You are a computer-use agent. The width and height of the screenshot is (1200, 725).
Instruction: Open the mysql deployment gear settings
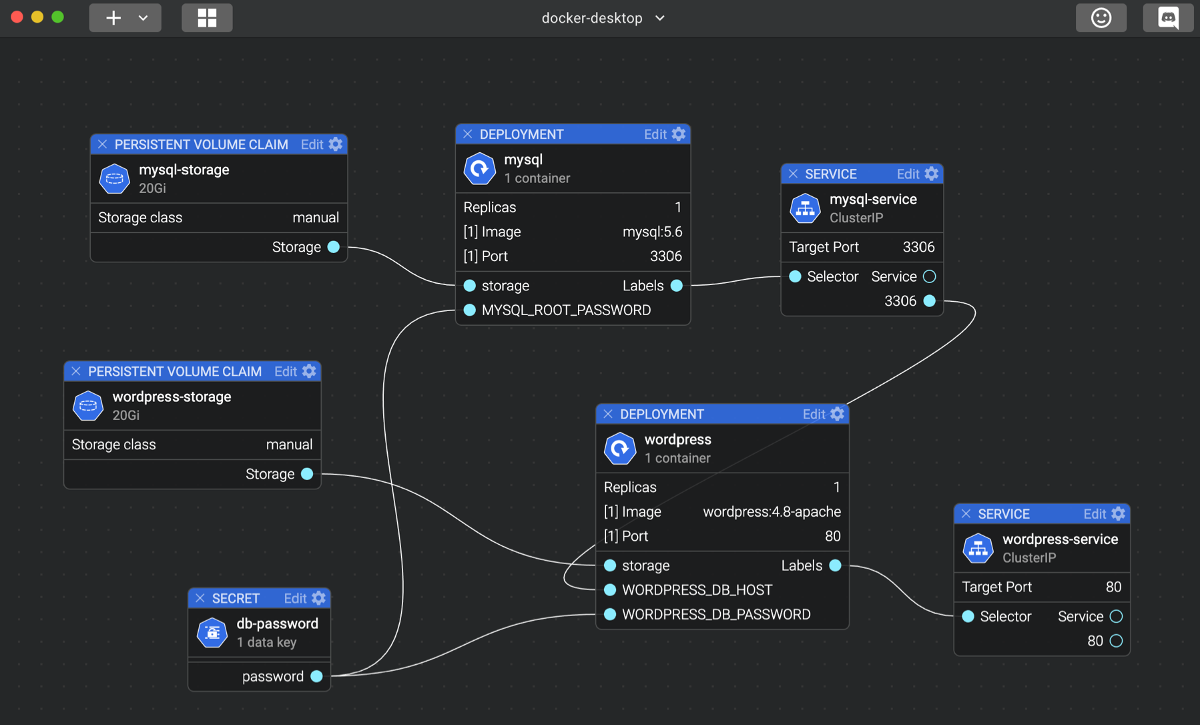point(679,135)
